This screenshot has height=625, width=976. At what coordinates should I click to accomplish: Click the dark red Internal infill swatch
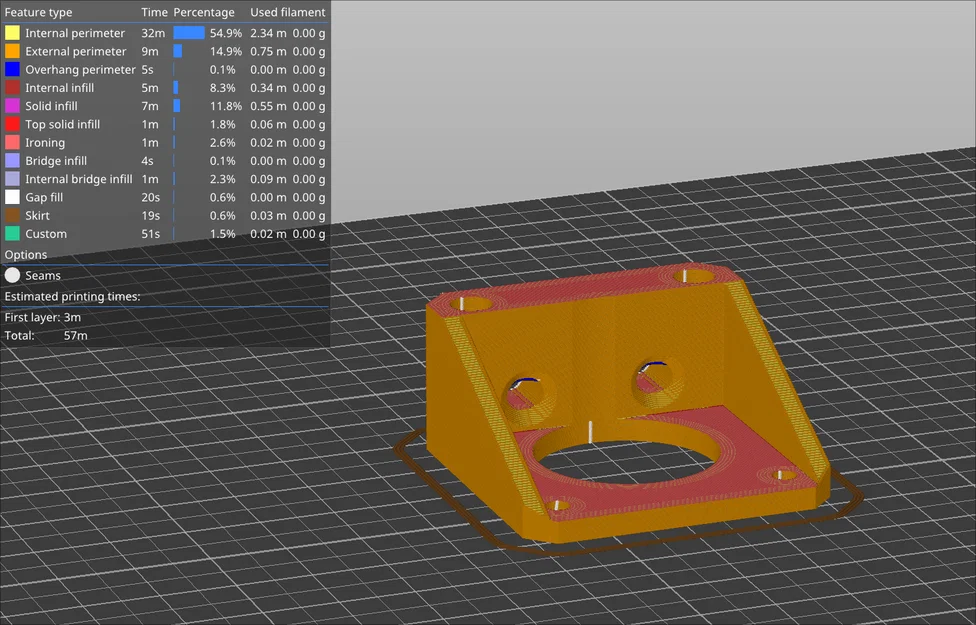pyautogui.click(x=12, y=88)
